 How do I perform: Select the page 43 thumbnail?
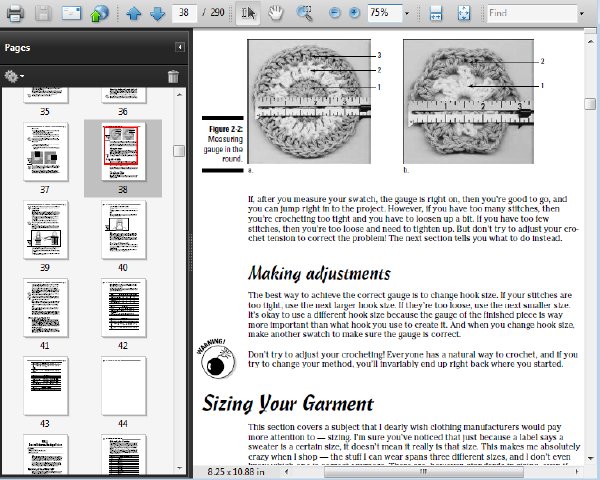tap(46, 386)
